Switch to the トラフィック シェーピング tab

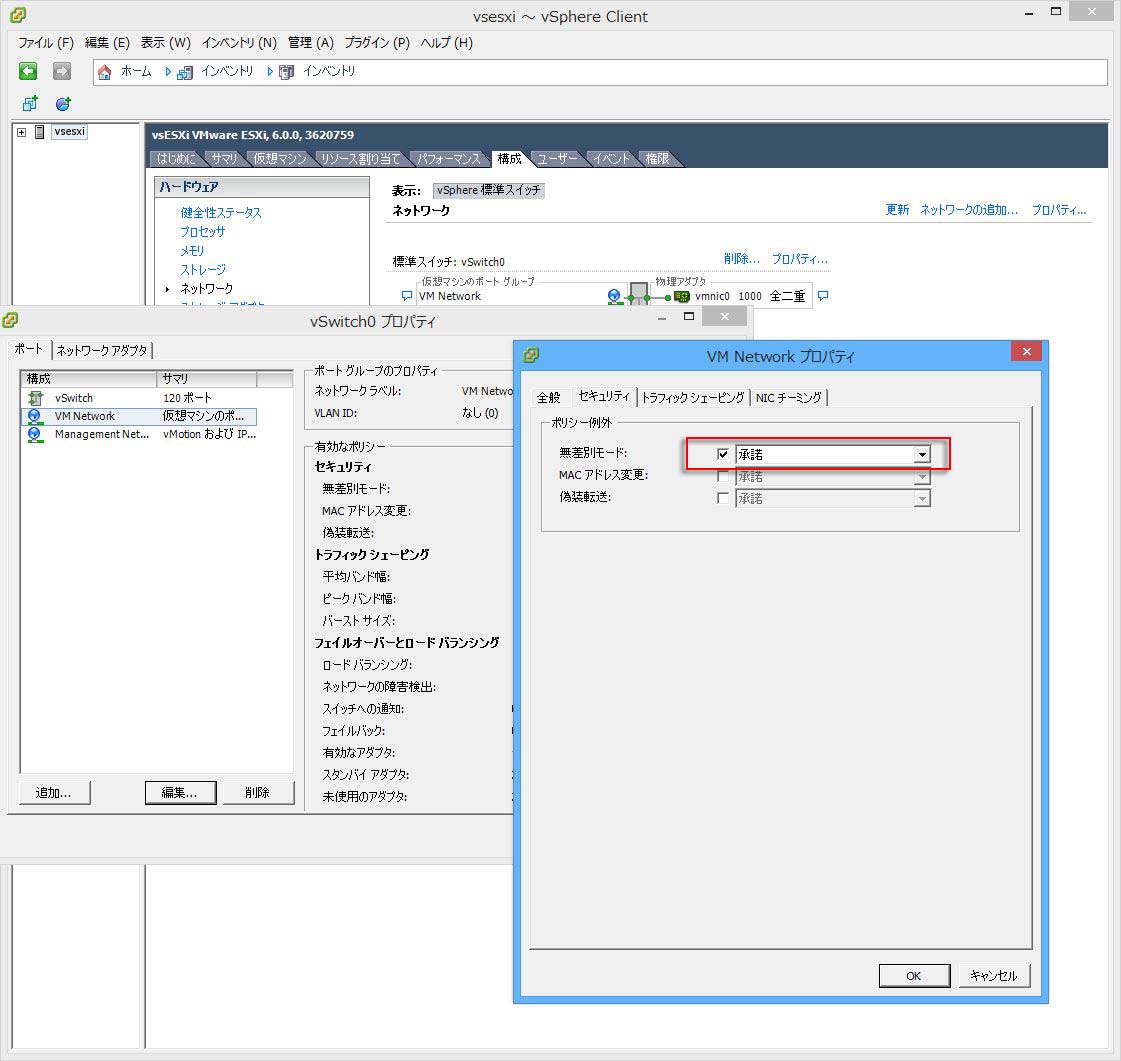(693, 398)
